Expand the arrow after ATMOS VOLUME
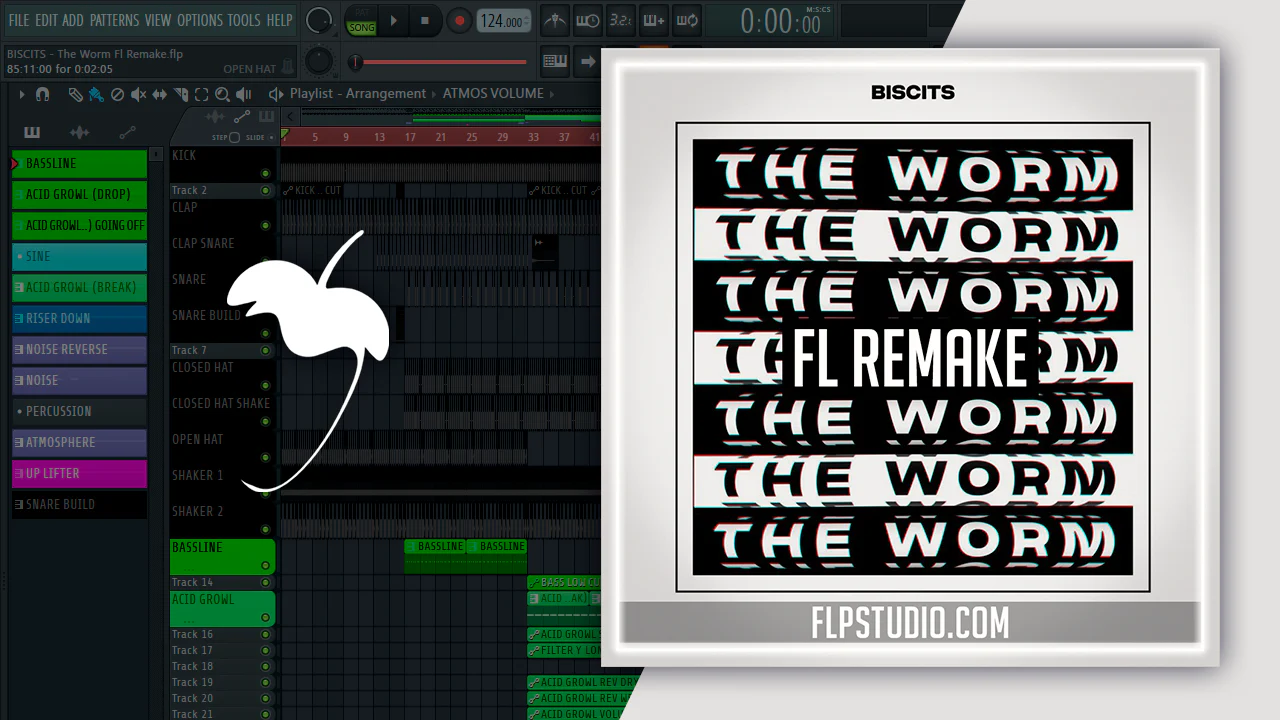 click(553, 94)
